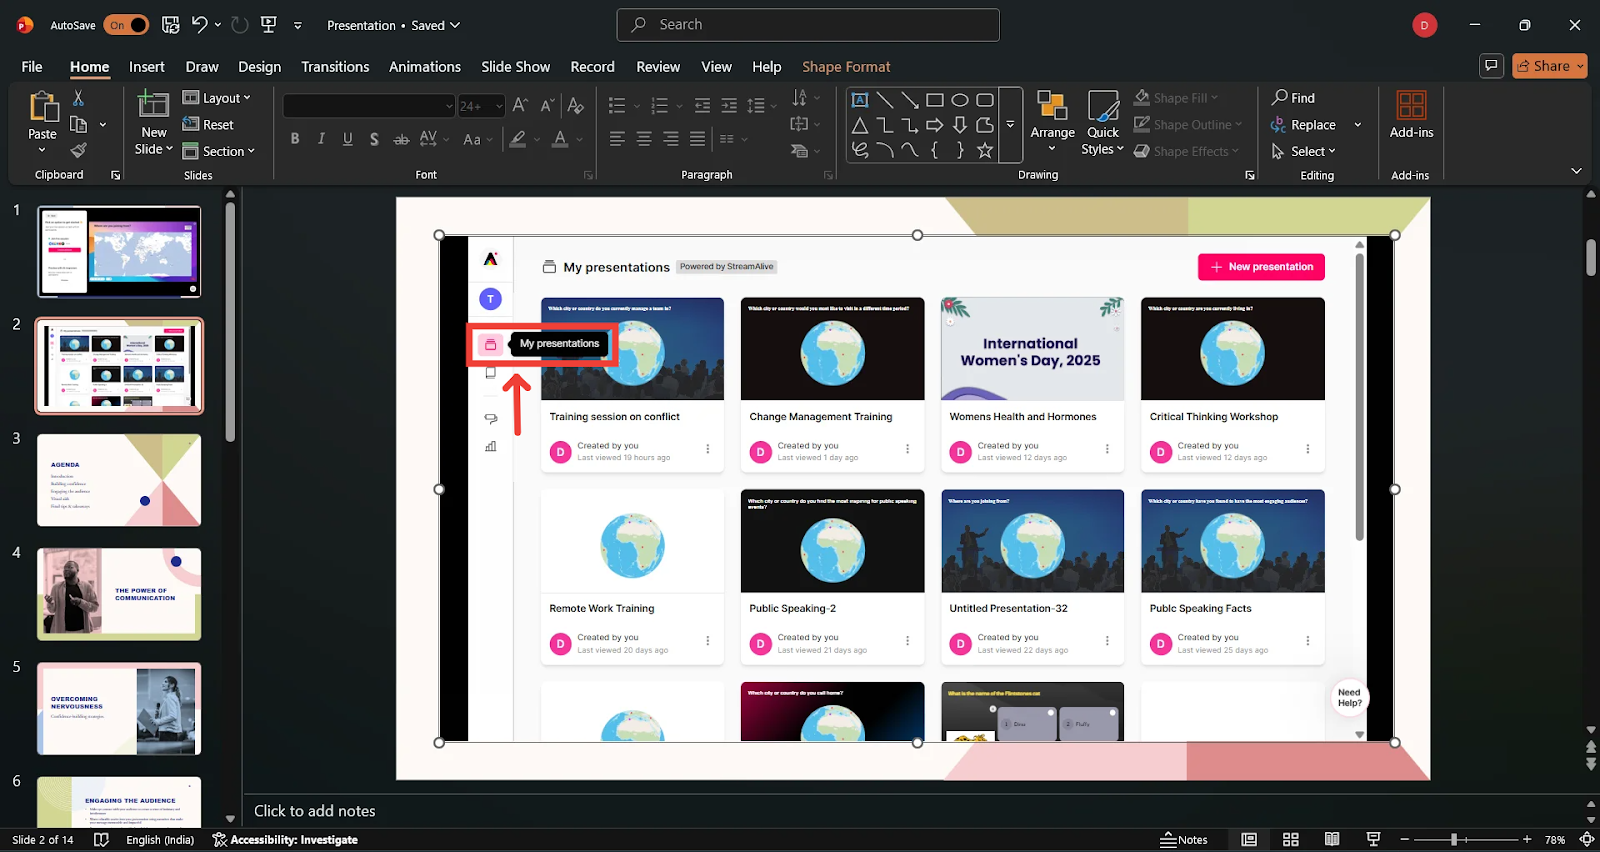The image size is (1600, 852).
Task: Expand the Layout dropdown
Action: click(217, 98)
